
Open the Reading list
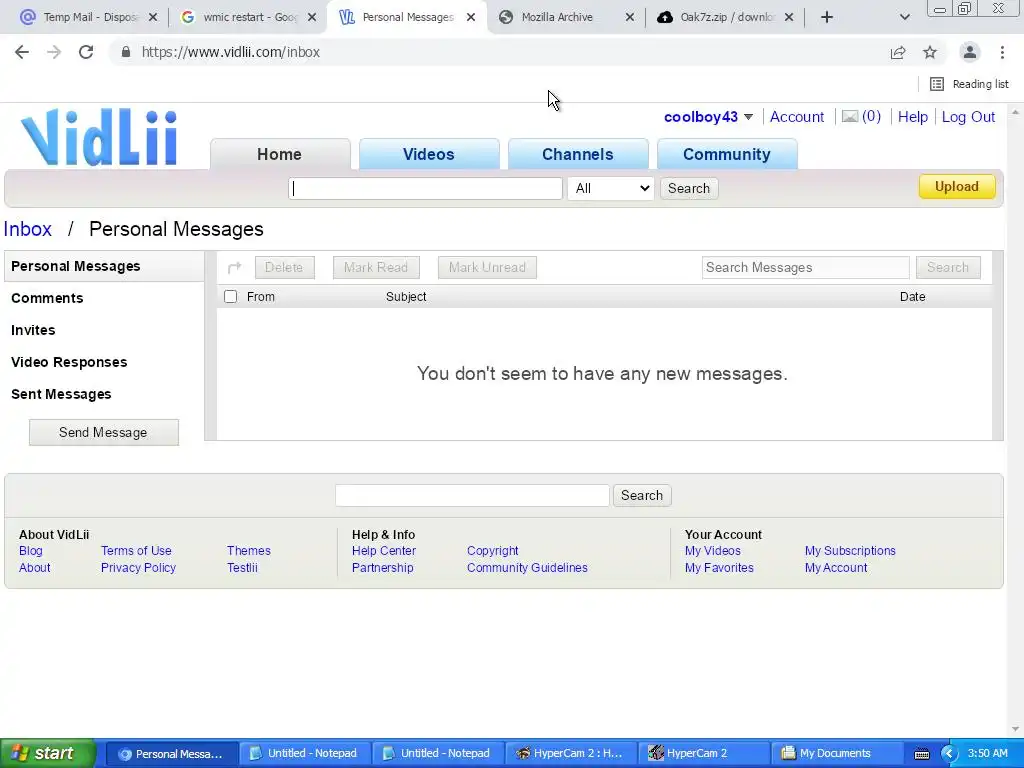click(969, 84)
